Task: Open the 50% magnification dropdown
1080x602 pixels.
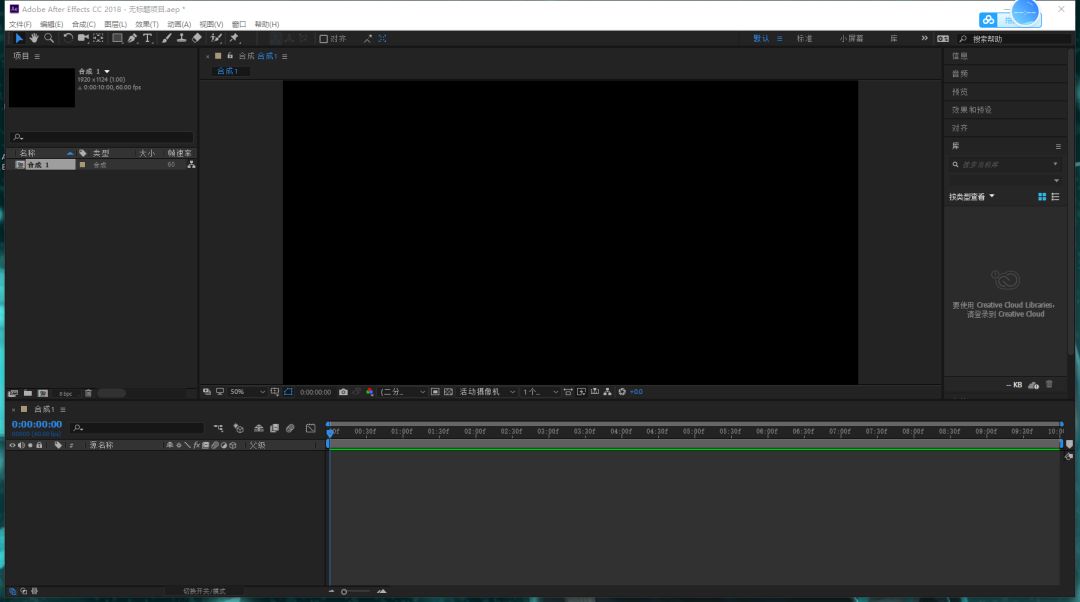Action: click(247, 392)
